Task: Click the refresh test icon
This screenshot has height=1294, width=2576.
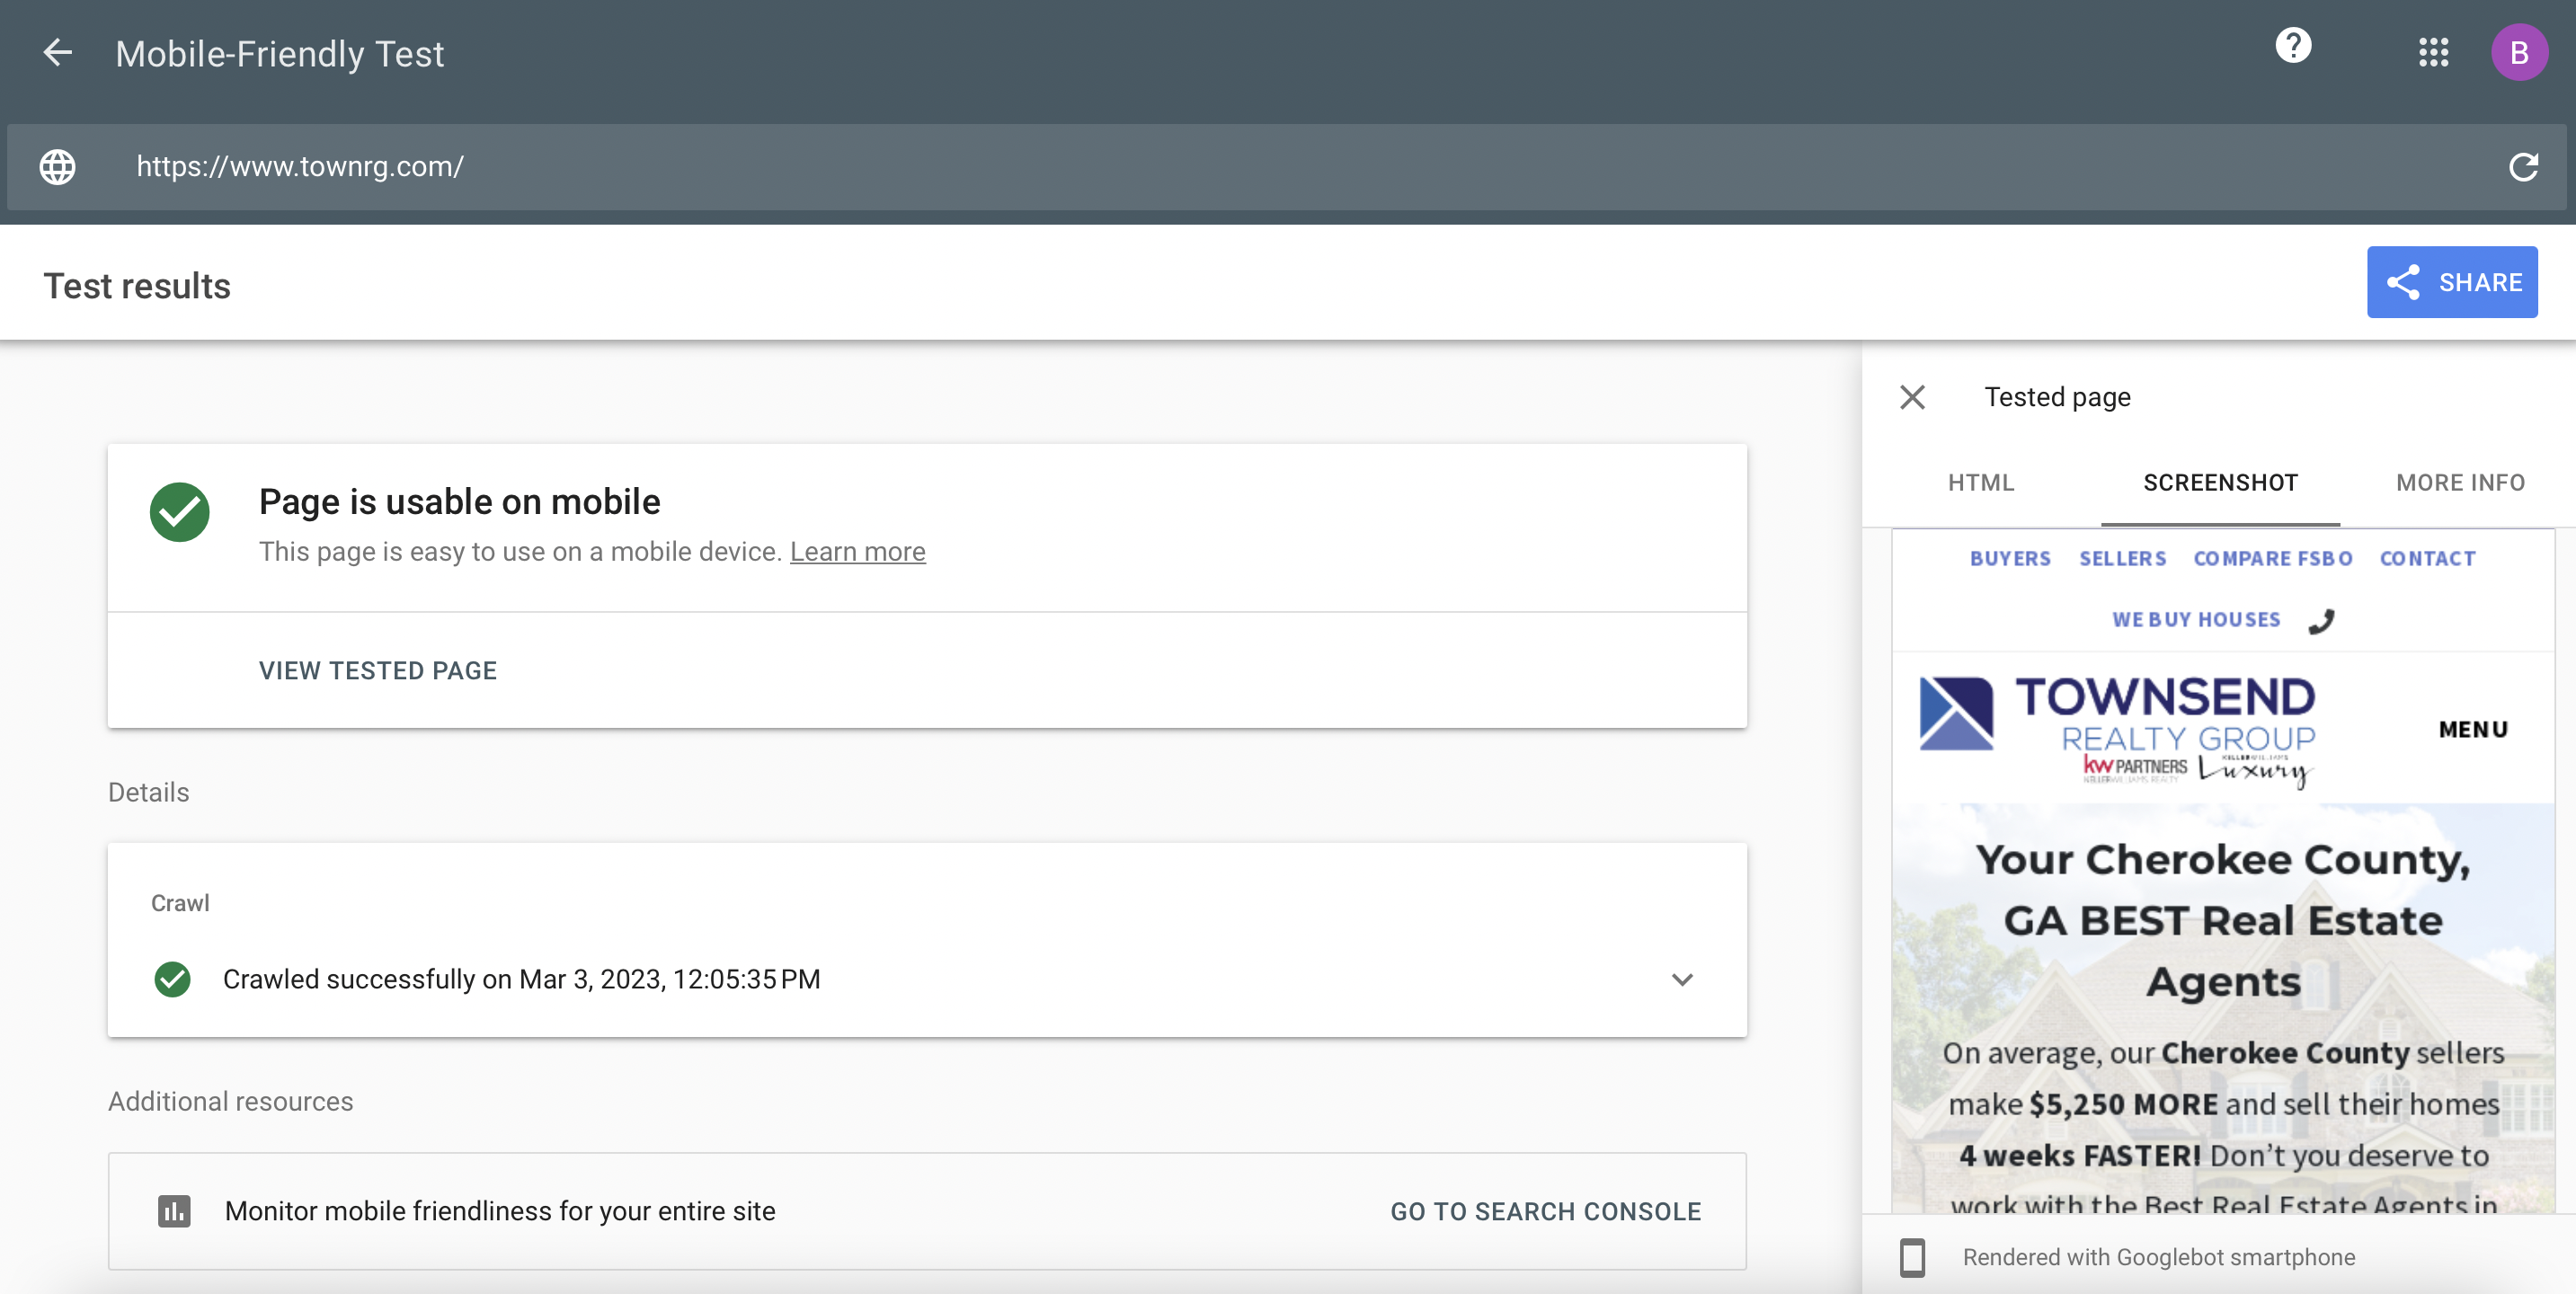Action: pyautogui.click(x=2523, y=167)
